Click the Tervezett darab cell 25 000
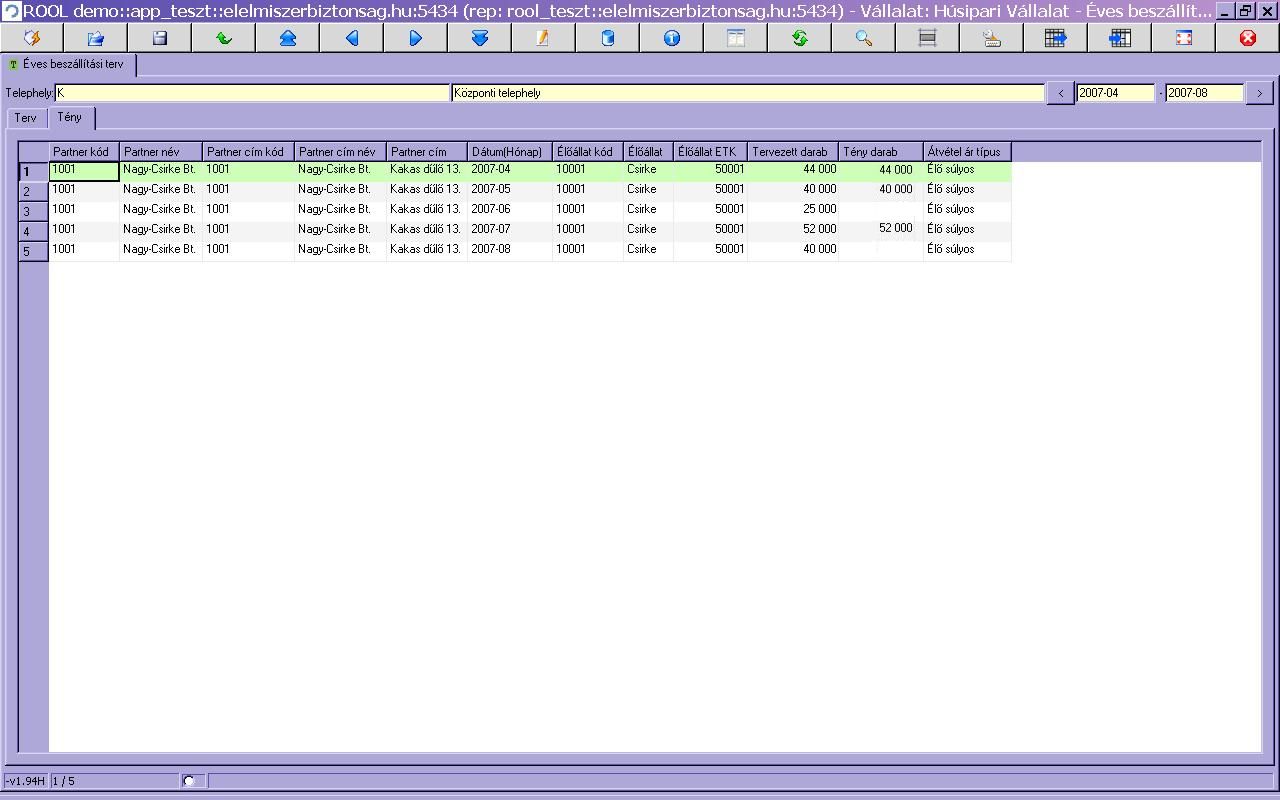This screenshot has width=1280, height=800. click(793, 211)
